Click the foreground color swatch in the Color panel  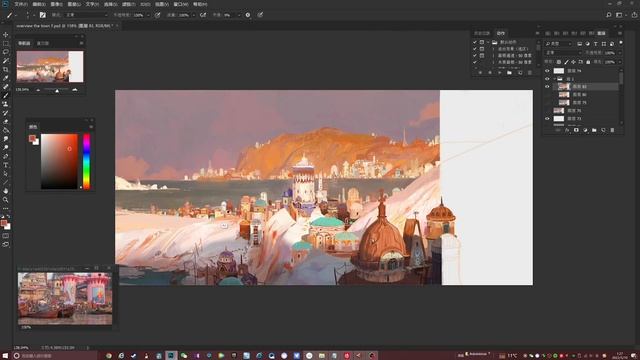tap(32, 139)
